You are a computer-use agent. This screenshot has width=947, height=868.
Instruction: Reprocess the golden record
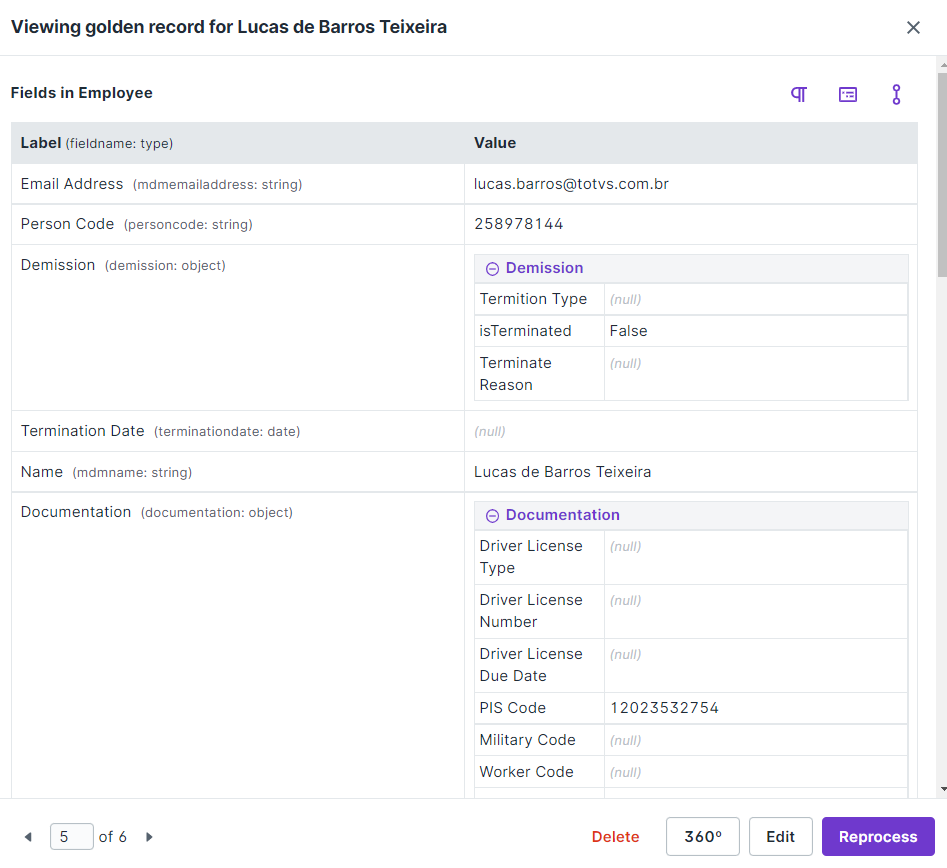pos(878,837)
